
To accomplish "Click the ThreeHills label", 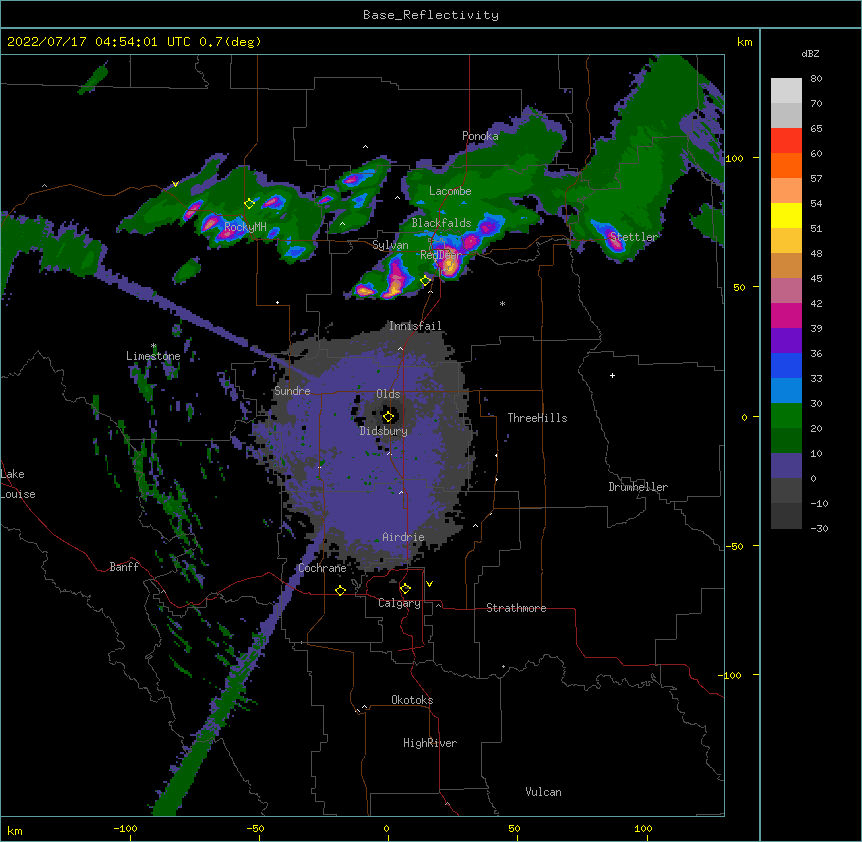I will (x=537, y=418).
